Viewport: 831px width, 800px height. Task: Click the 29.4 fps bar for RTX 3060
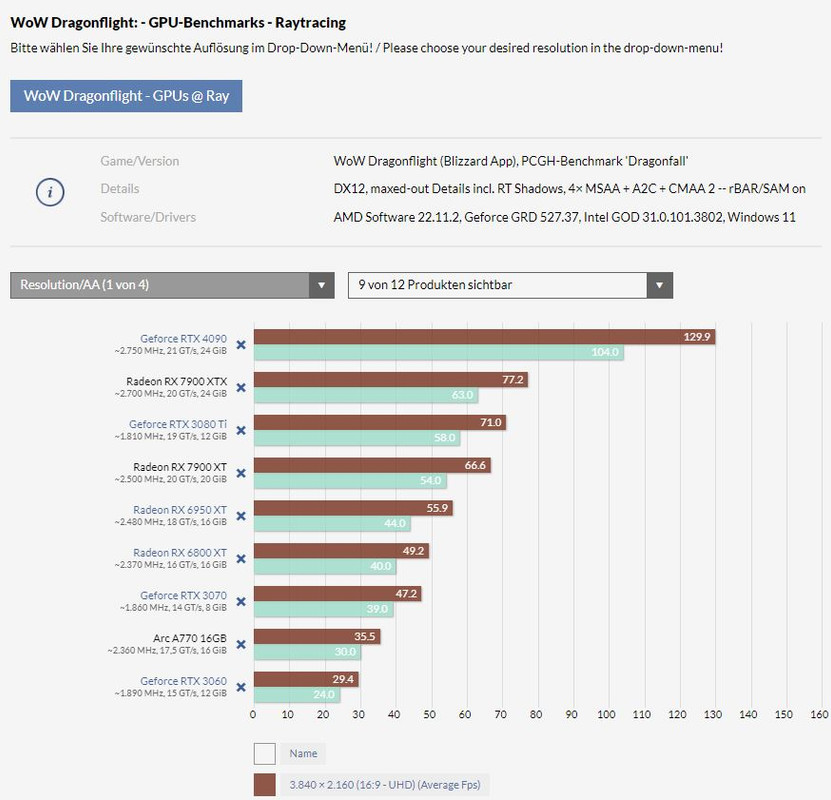tap(306, 679)
